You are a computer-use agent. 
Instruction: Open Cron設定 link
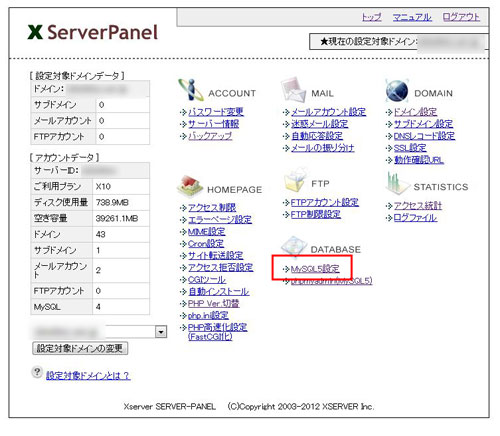pos(206,244)
